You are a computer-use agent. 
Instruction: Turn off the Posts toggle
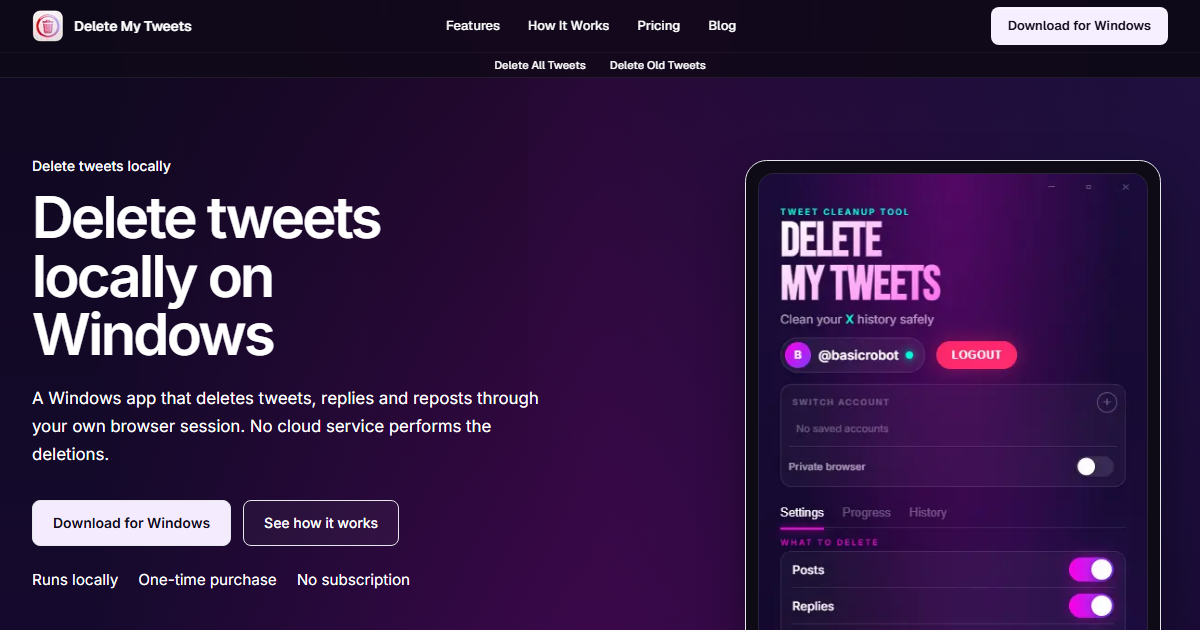tap(1091, 570)
